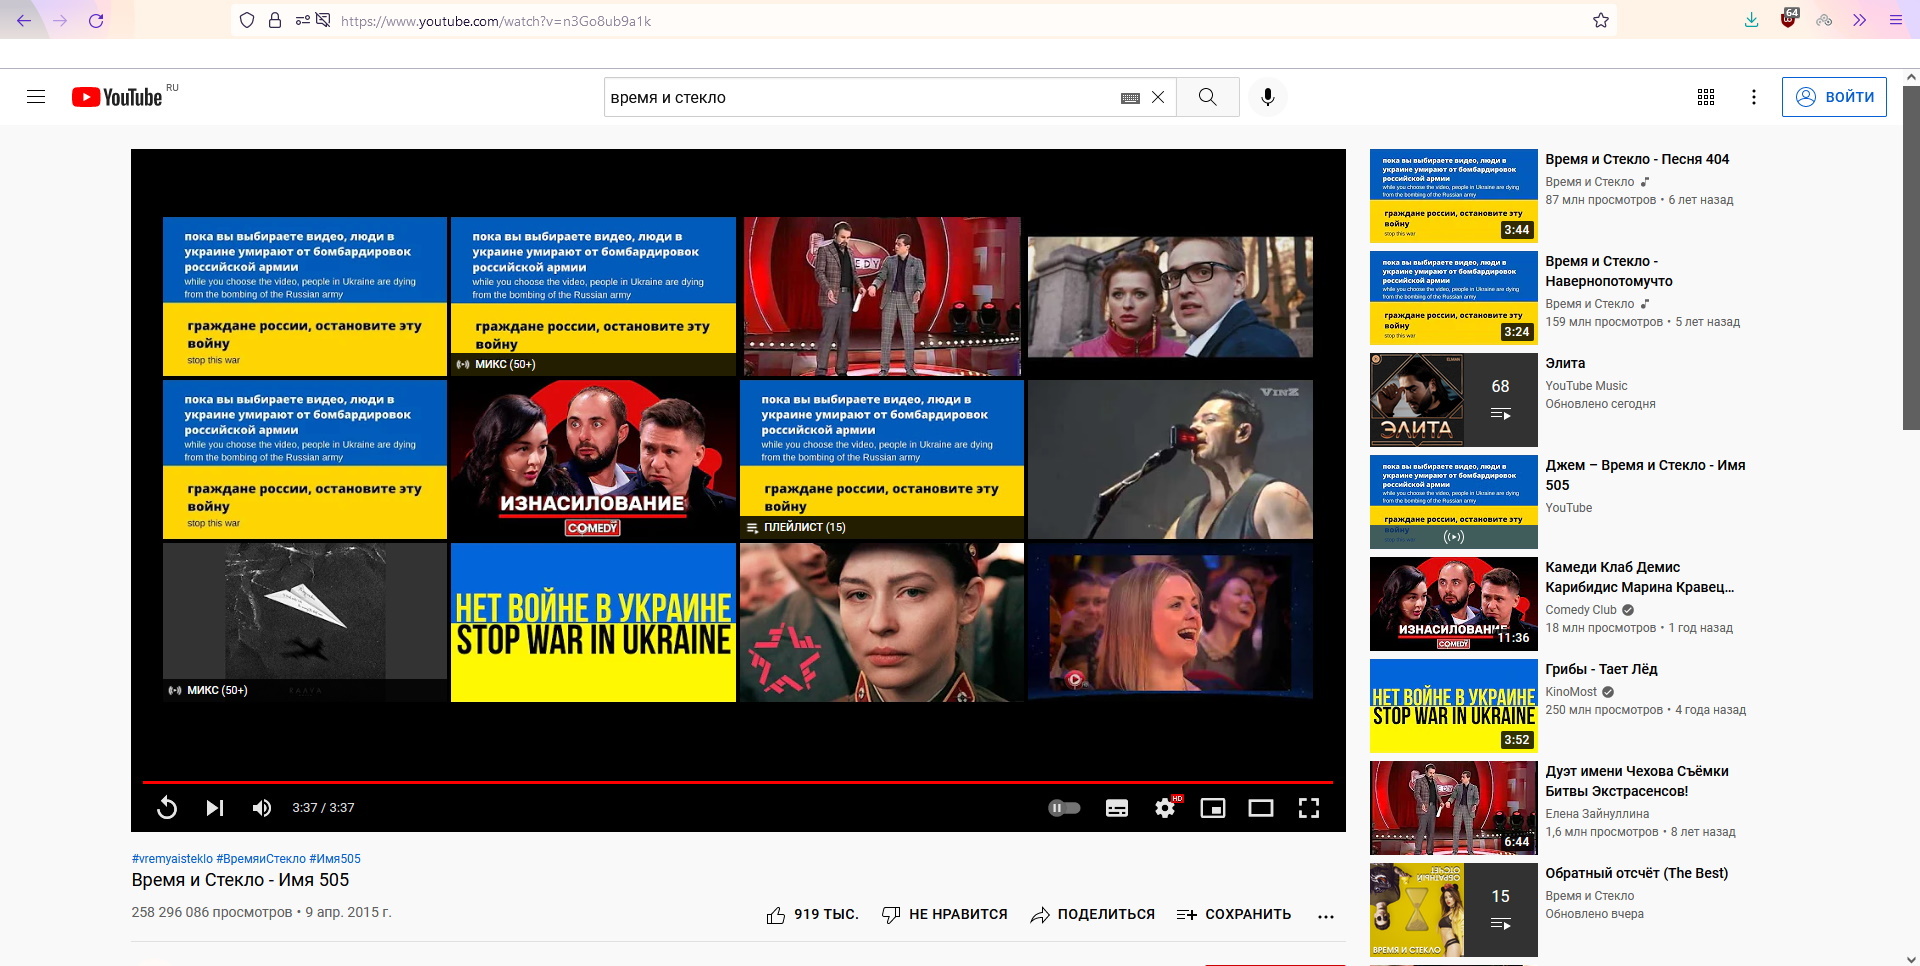Select end-screen ИЗНАСИЛОВАНИЕ Comedy thumbnail
This screenshot has width=1920, height=966.
(x=593, y=460)
